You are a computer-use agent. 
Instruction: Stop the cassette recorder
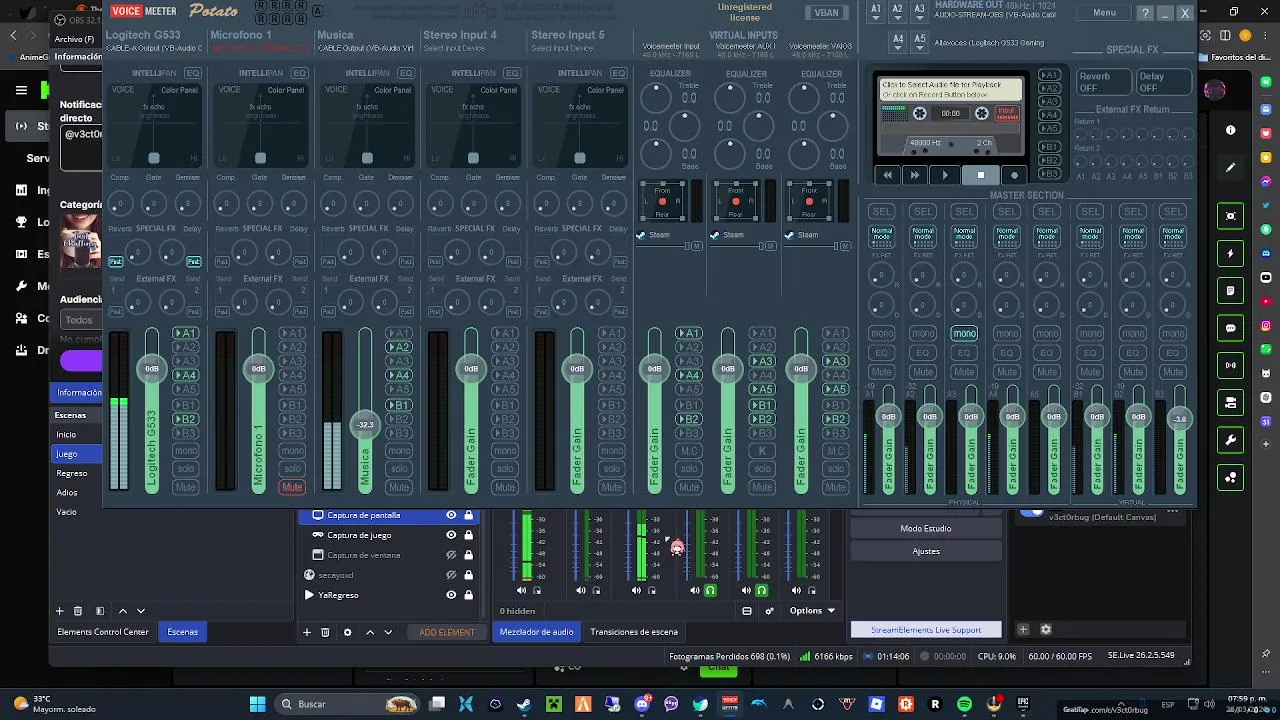pos(980,175)
